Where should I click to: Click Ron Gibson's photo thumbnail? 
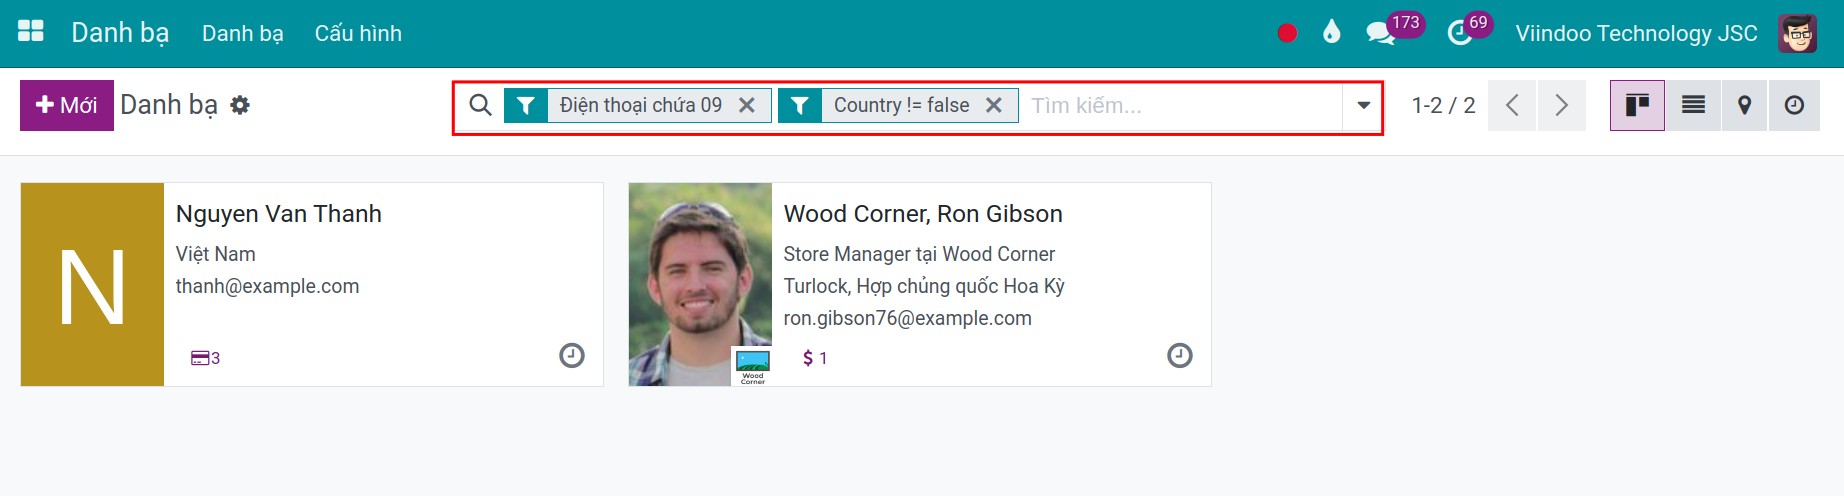[700, 284]
